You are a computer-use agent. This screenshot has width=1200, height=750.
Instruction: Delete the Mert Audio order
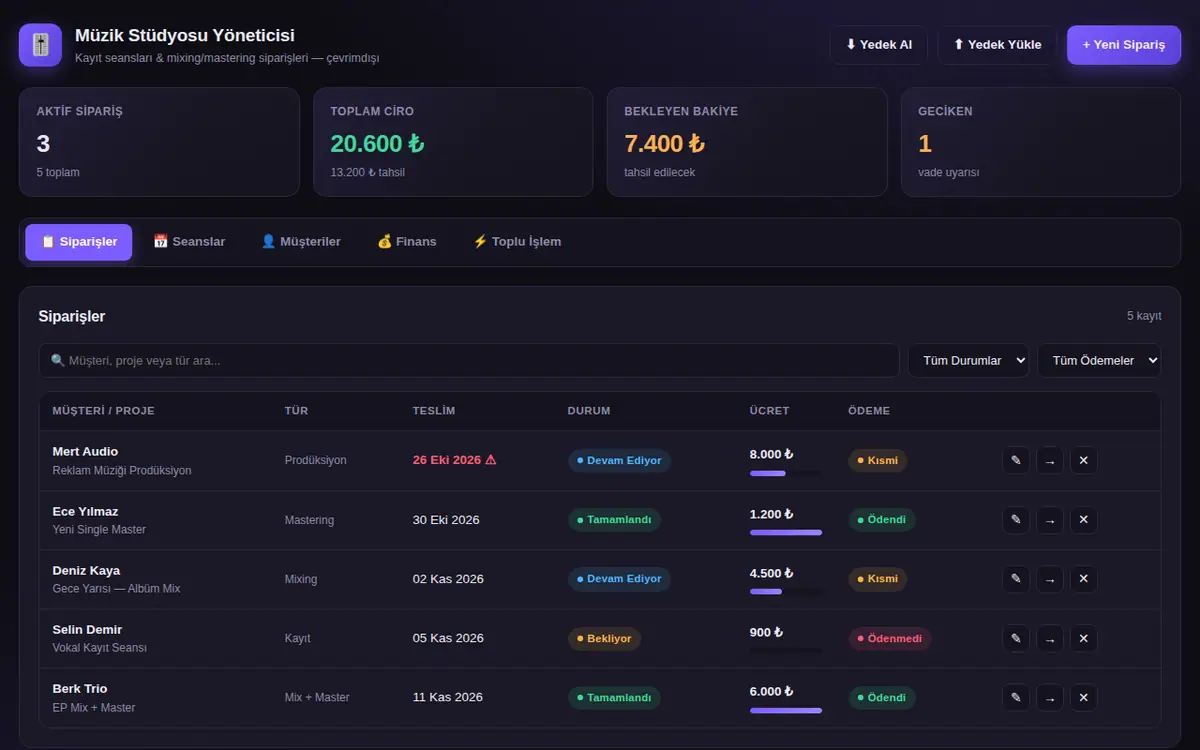(x=1084, y=461)
